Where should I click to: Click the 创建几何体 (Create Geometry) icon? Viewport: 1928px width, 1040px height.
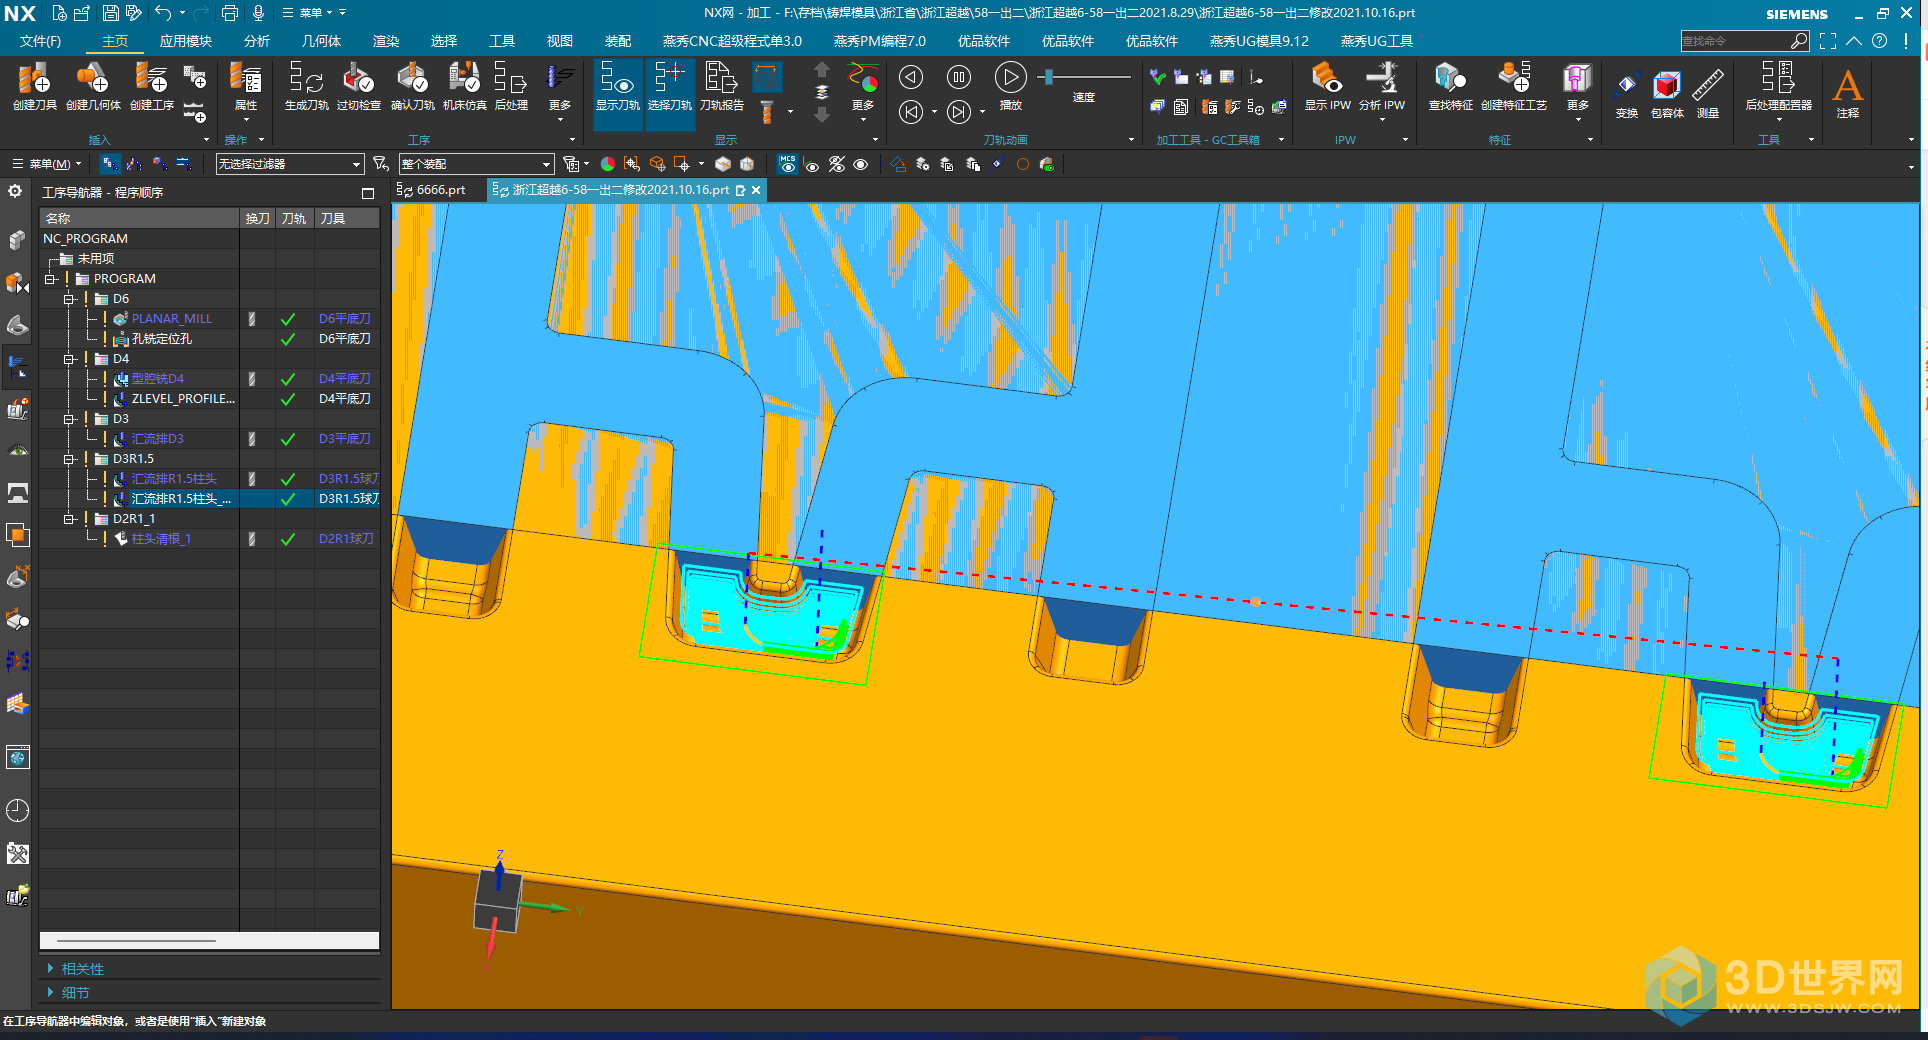pyautogui.click(x=93, y=86)
